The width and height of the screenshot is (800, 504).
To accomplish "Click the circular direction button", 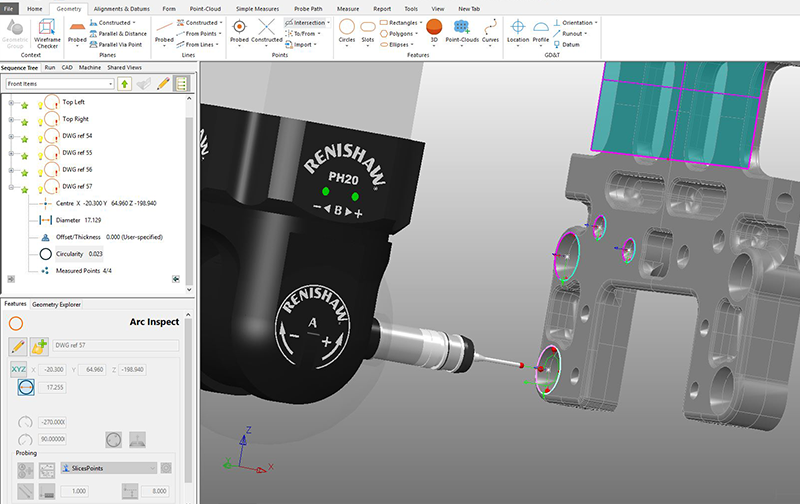I will tap(114, 440).
